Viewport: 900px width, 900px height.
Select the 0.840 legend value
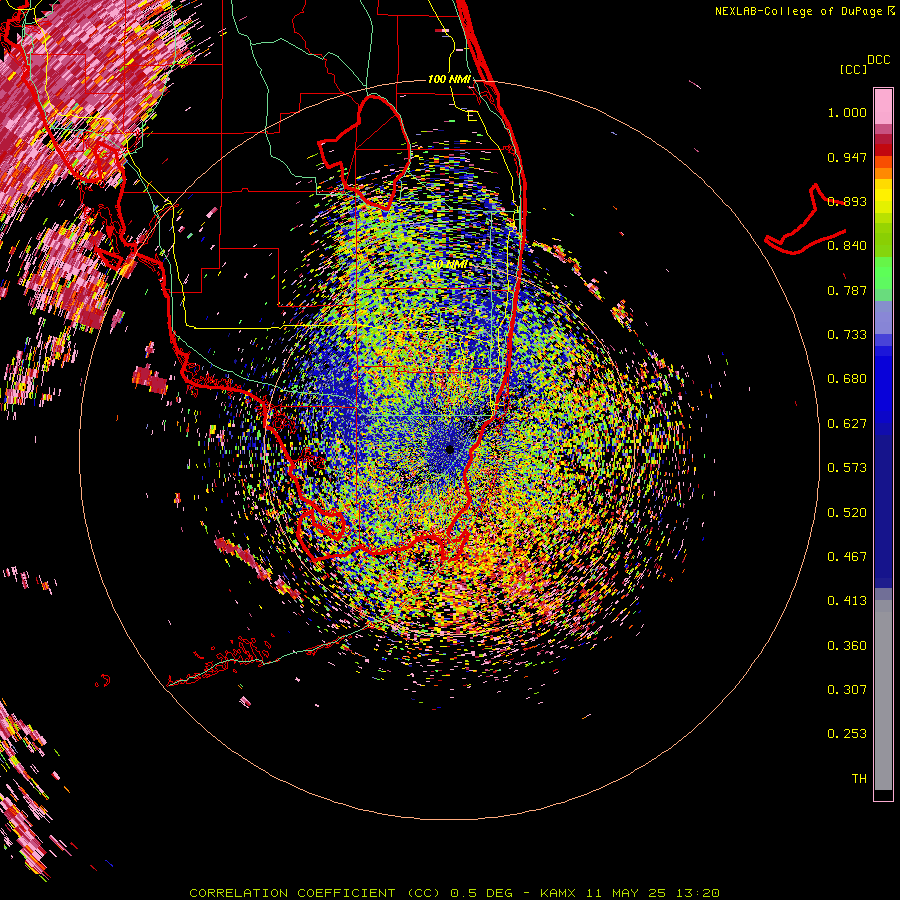pos(847,246)
